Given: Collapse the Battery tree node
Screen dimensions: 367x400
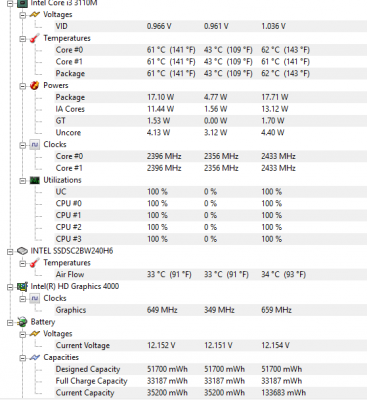Looking at the screenshot, I should click(x=10, y=322).
